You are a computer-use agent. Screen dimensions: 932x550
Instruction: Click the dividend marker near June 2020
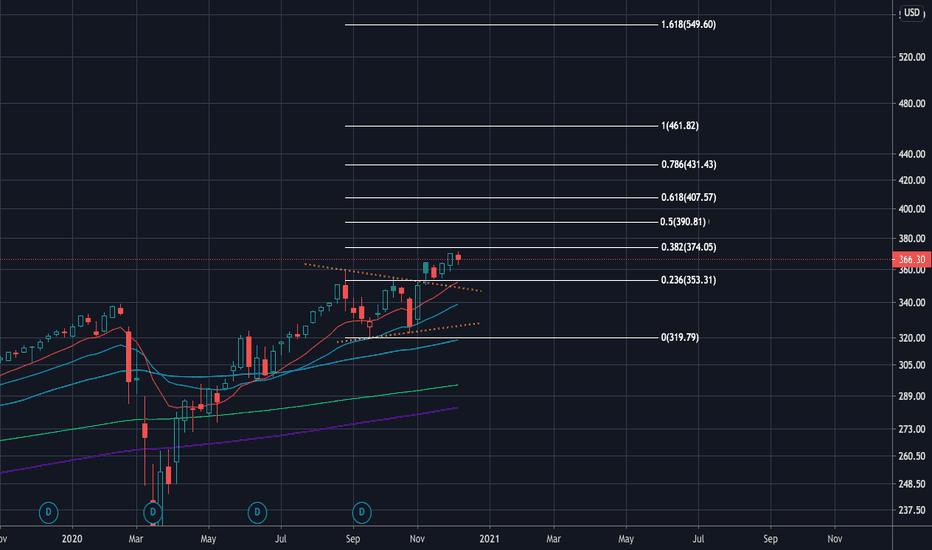click(257, 512)
